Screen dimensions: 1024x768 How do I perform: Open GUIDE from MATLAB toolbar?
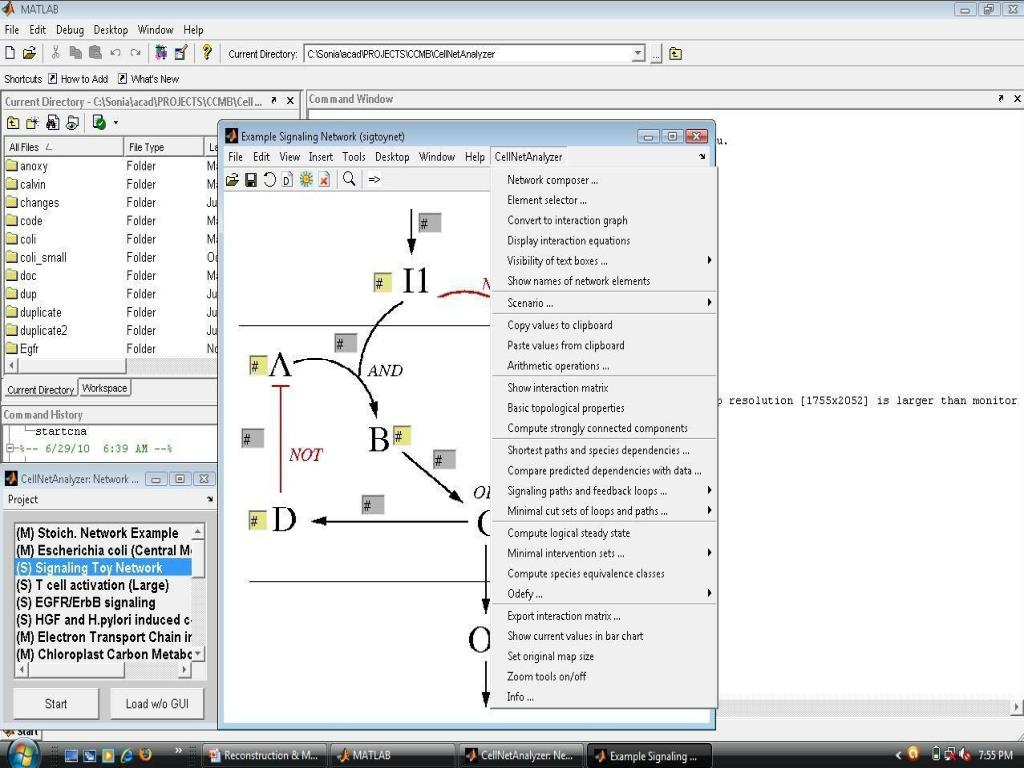(181, 53)
